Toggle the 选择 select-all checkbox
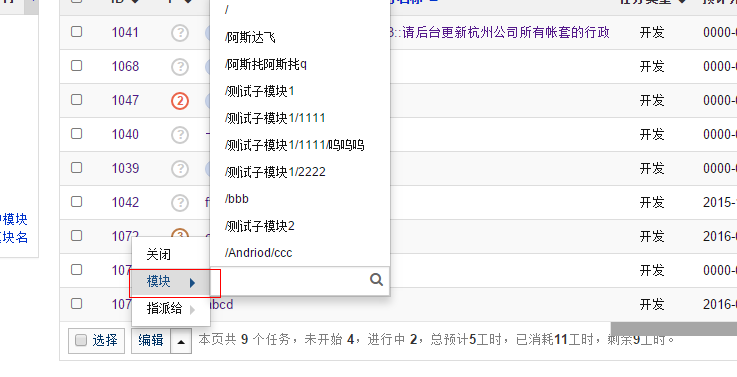The image size is (737, 377). 81,340
